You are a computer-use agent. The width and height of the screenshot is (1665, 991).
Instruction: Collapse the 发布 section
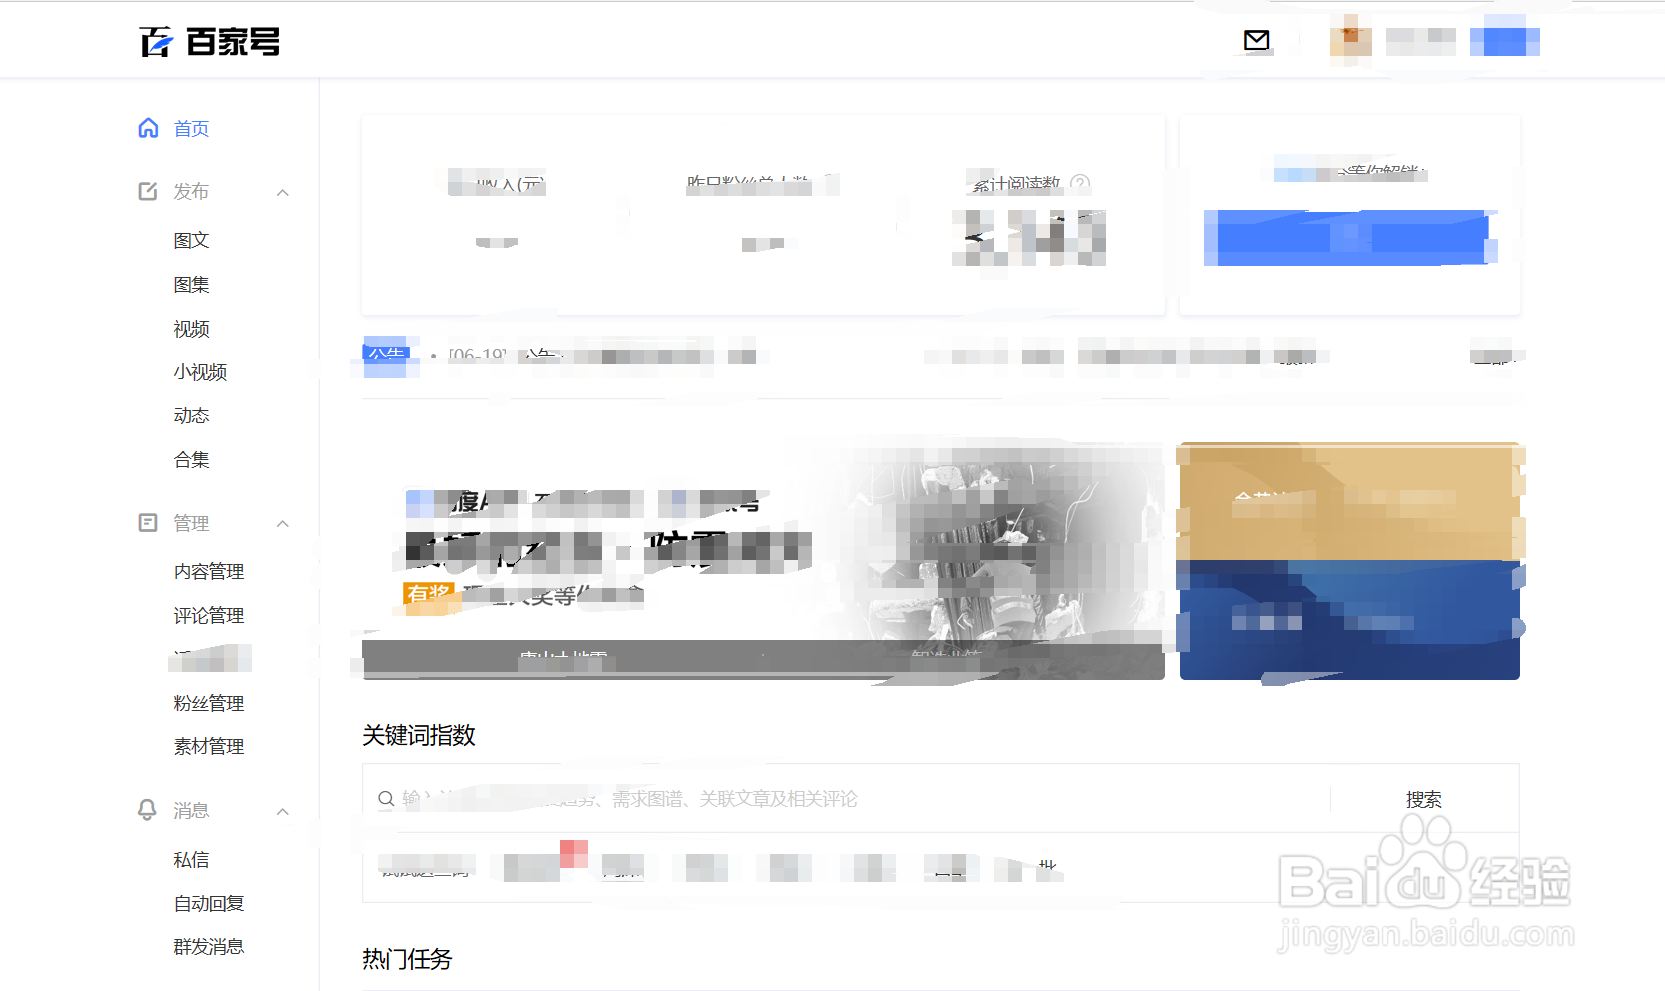coord(283,191)
